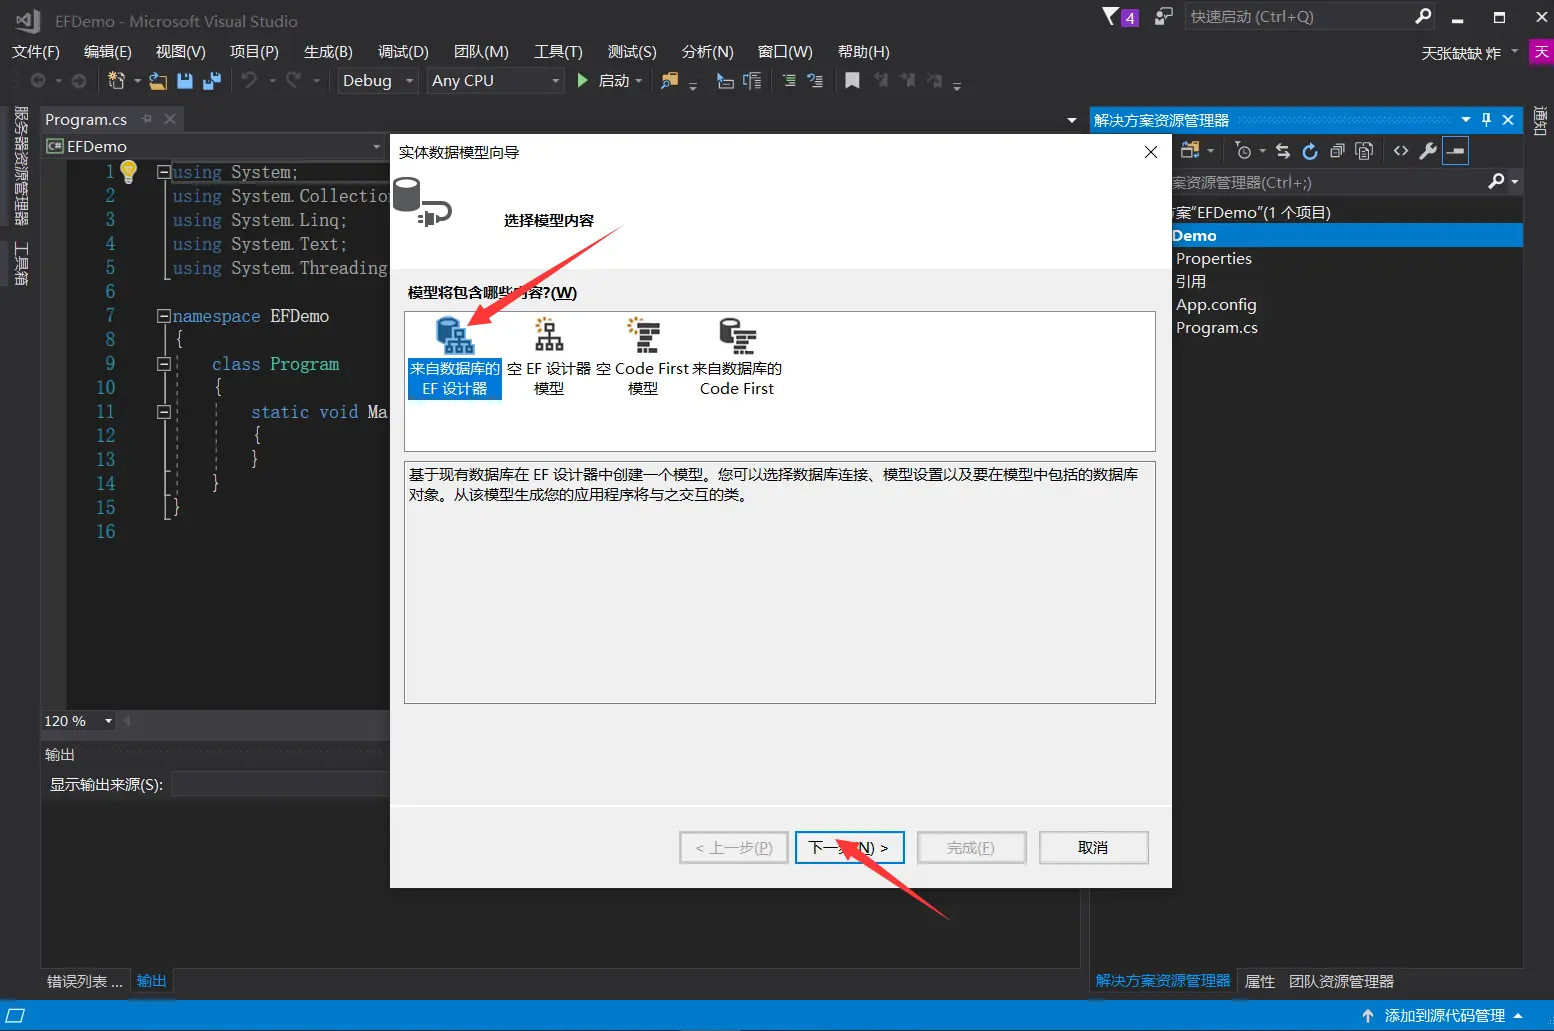
Task: Click the find in files toolbar icon
Action: 670,81
